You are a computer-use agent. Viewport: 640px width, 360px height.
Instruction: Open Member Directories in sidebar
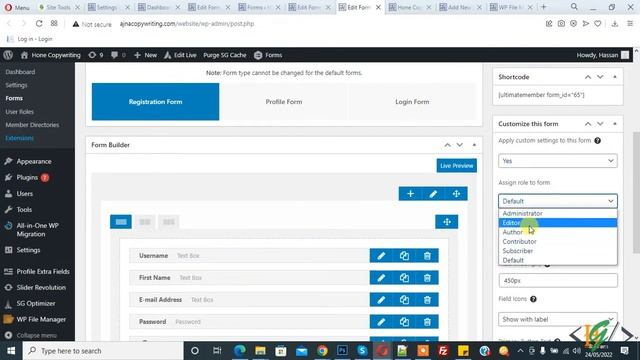point(32,125)
